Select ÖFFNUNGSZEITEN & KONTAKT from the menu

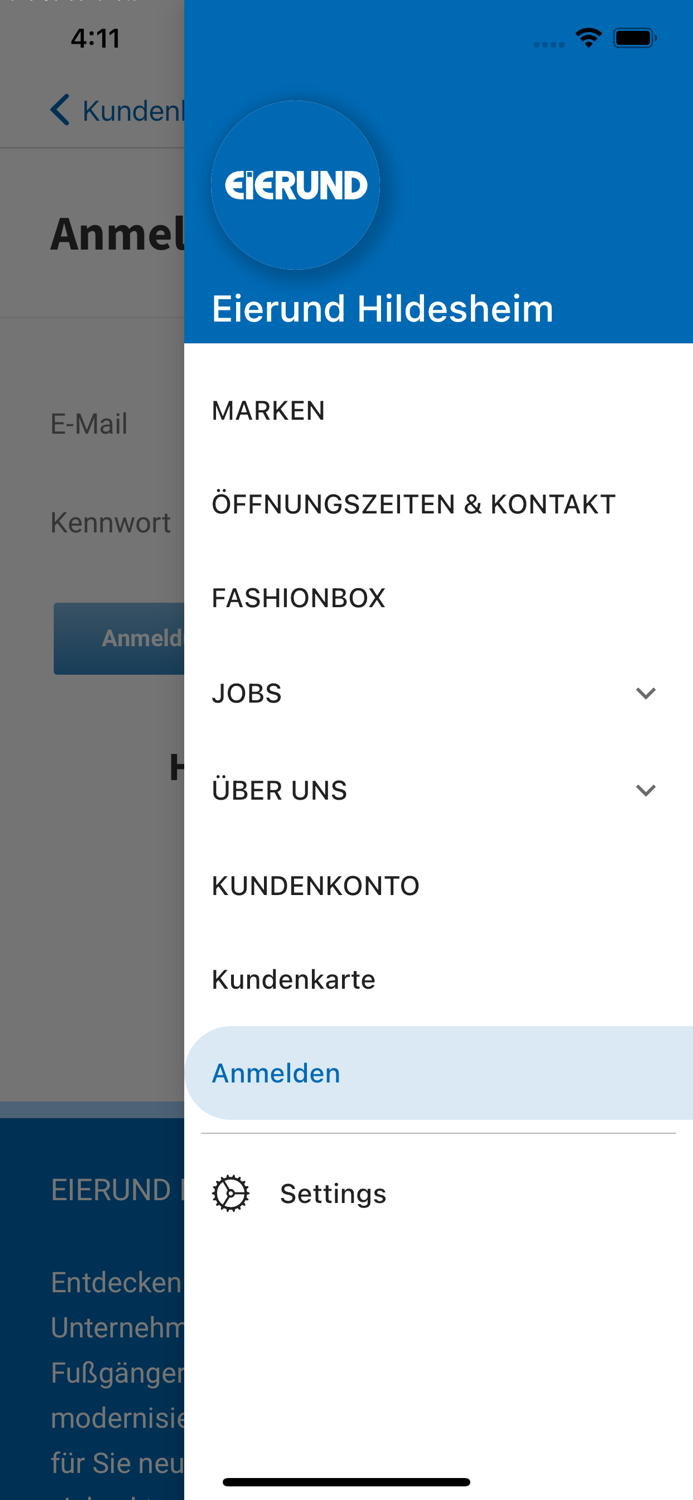coord(414,503)
